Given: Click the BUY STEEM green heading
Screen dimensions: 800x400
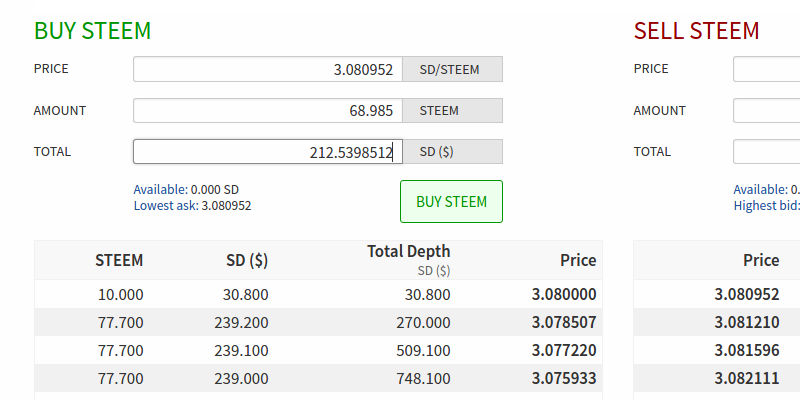Looking at the screenshot, I should click(92, 31).
